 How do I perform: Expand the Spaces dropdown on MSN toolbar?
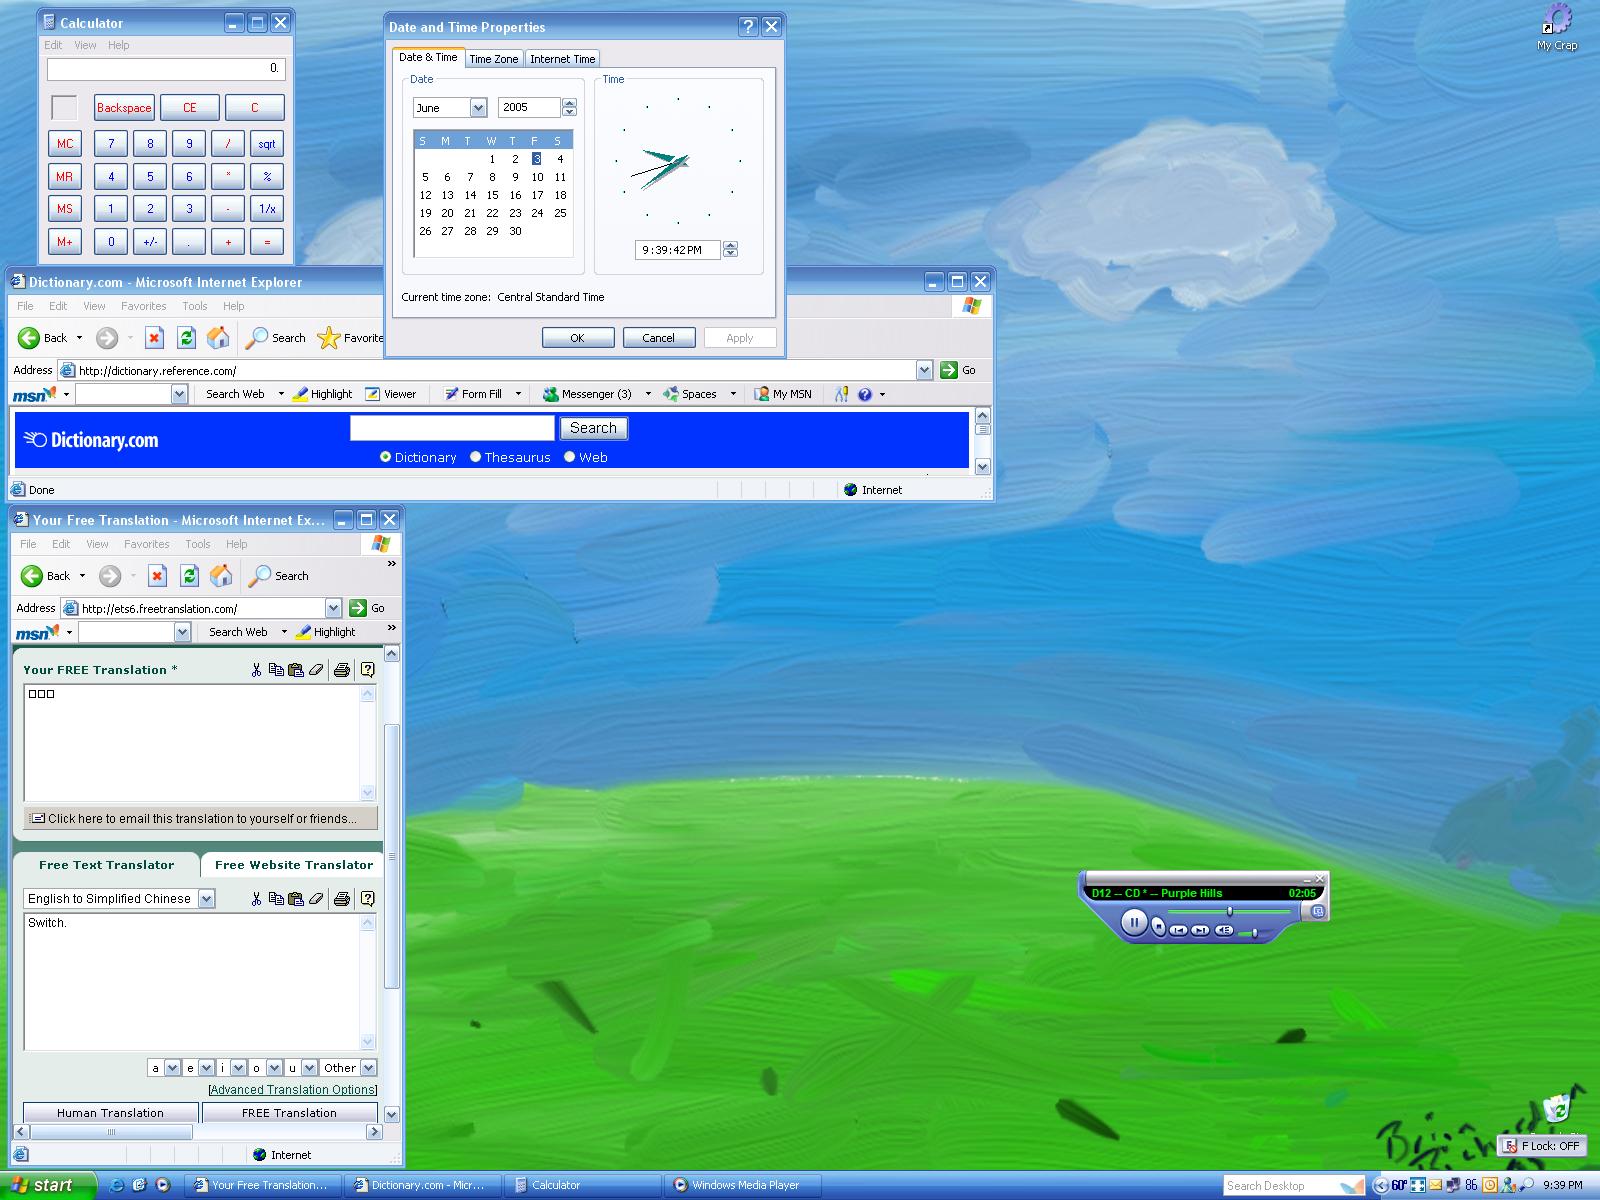click(733, 394)
